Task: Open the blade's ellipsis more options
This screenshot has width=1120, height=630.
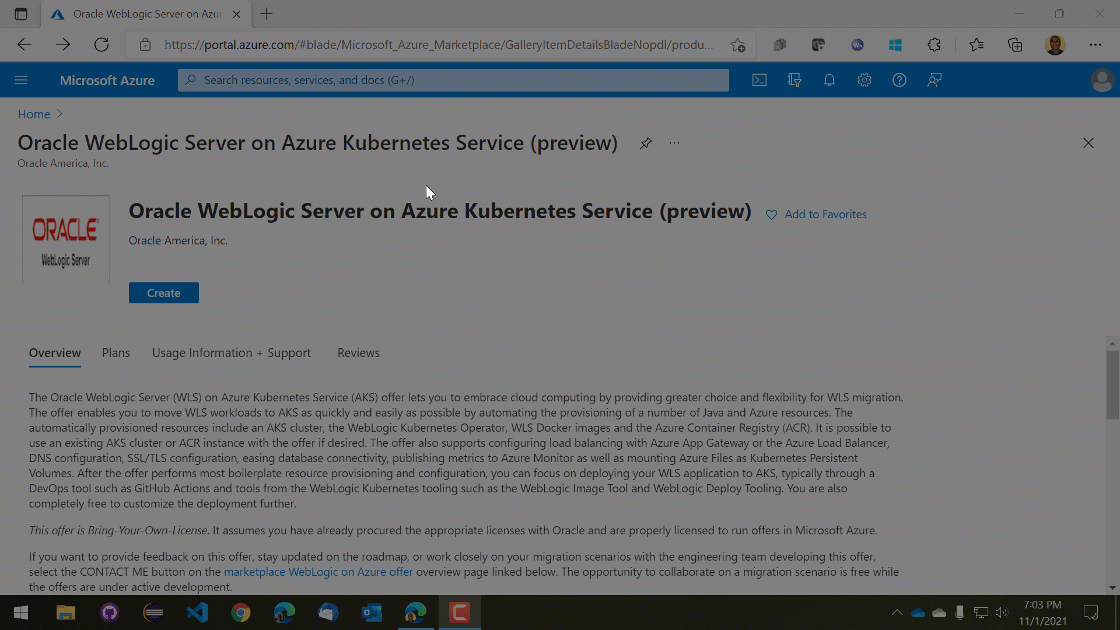Action: tap(674, 143)
